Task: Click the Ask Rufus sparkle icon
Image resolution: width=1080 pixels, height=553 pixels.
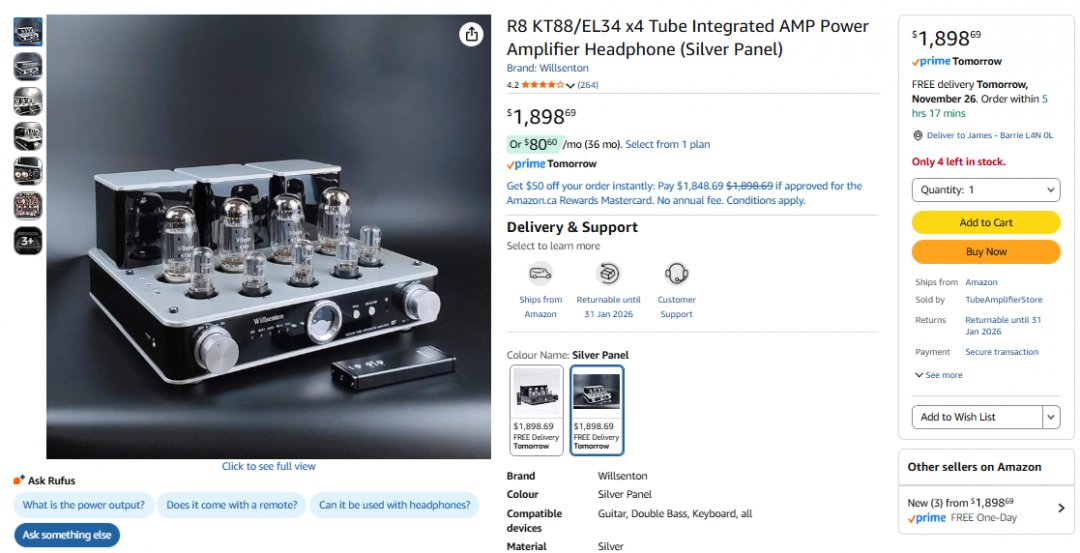Action: click(x=19, y=480)
